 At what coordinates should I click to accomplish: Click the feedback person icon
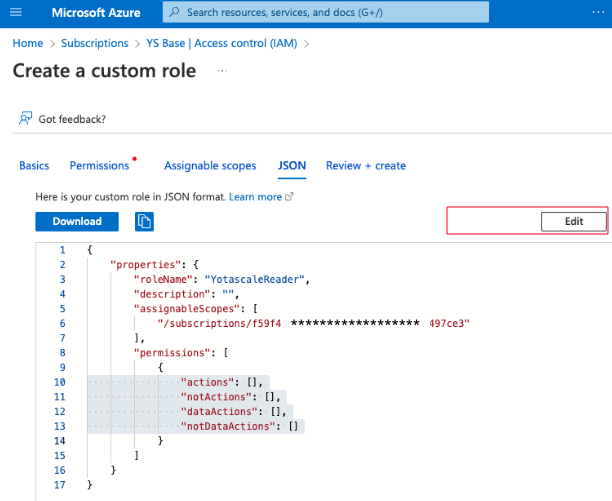coord(25,119)
